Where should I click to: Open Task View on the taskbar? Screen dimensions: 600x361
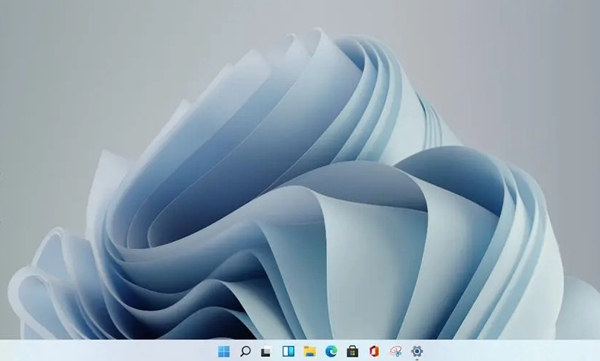pos(266,351)
